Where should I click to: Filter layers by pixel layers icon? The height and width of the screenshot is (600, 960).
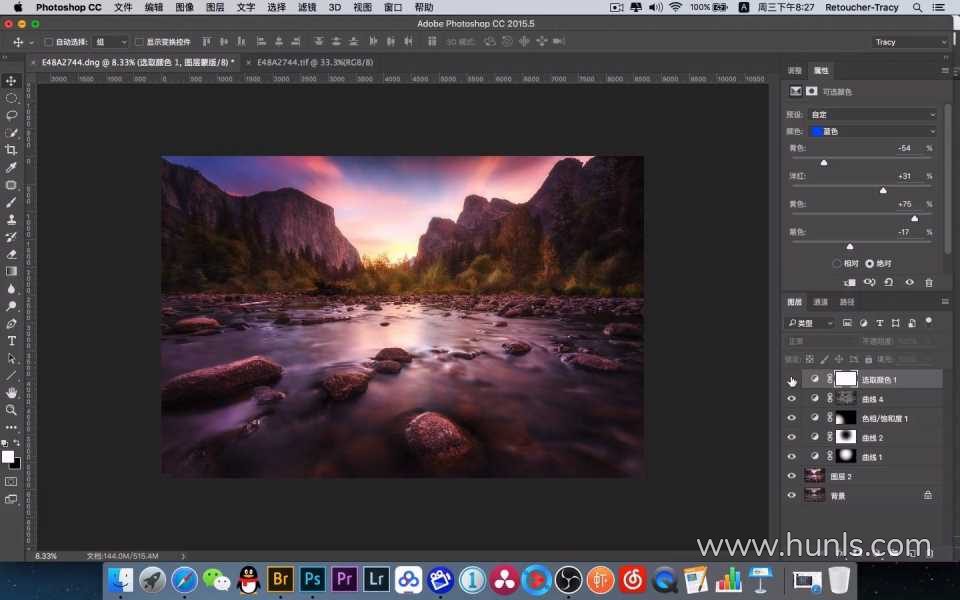847,323
